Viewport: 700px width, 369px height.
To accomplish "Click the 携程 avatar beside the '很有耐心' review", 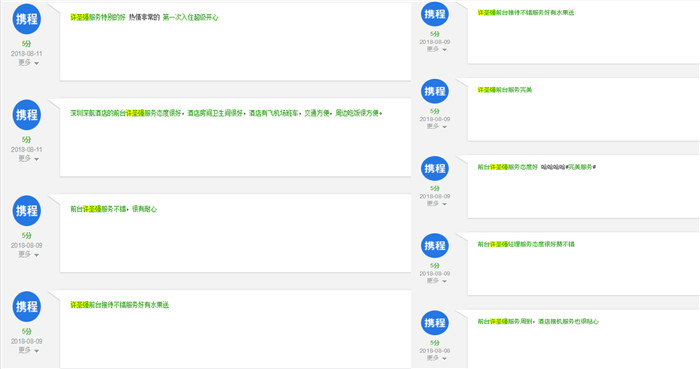I will click(27, 211).
